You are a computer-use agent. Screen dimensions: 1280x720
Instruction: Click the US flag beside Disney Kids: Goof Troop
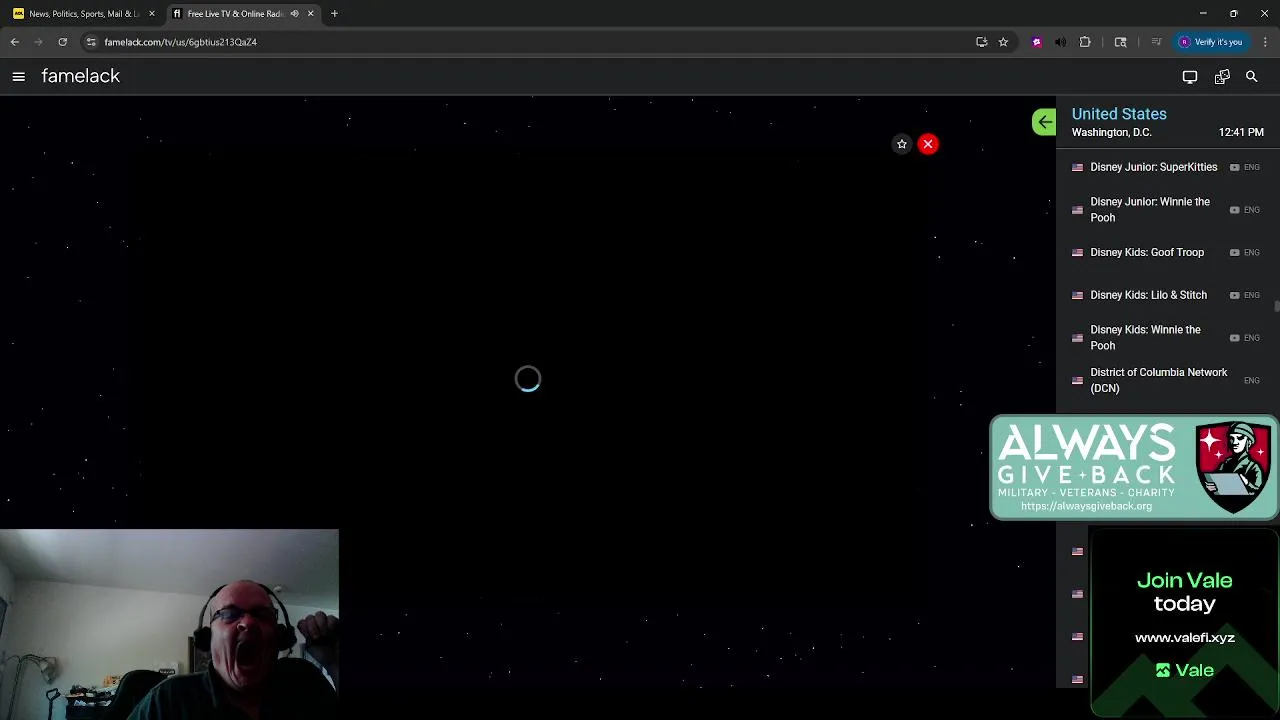pyautogui.click(x=1077, y=252)
